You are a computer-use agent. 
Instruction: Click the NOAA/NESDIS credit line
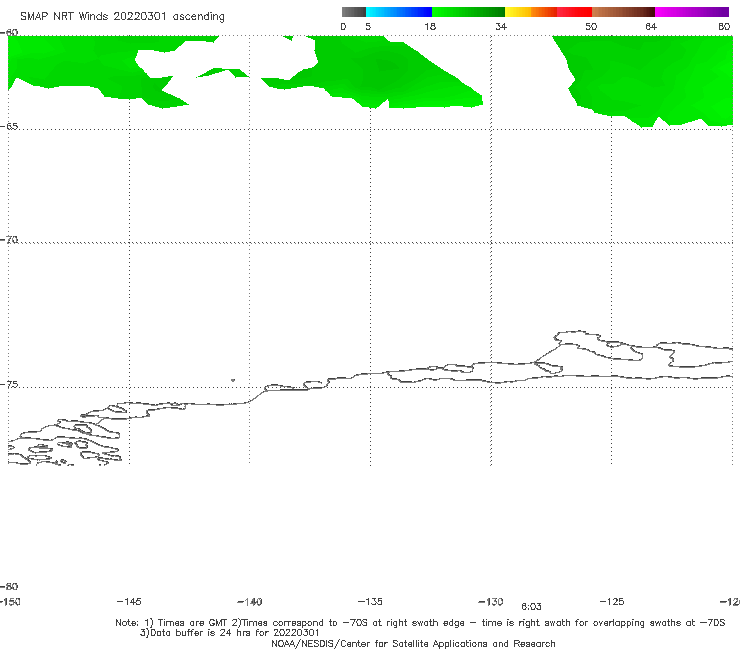point(413,643)
